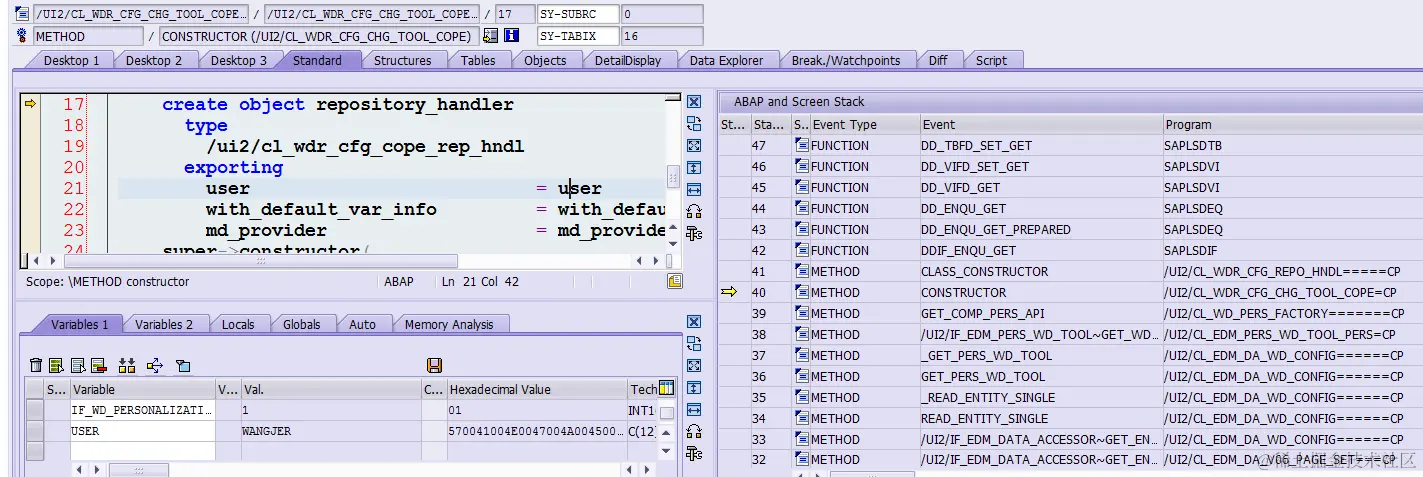Click save icon in Variables toolbar
1423x477 pixels.
(434, 366)
